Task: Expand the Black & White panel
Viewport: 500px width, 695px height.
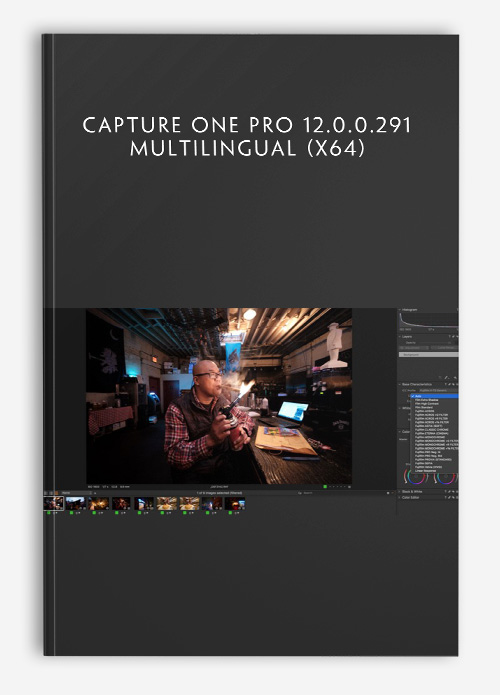Action: [399, 492]
